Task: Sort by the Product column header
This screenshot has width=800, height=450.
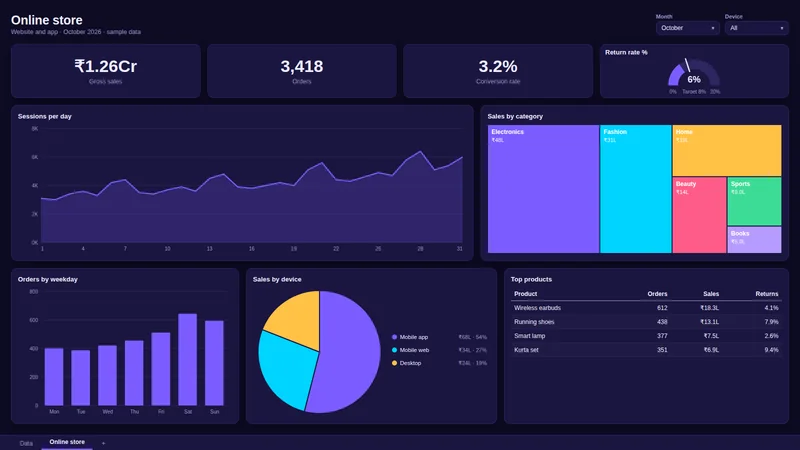Action: click(x=526, y=294)
